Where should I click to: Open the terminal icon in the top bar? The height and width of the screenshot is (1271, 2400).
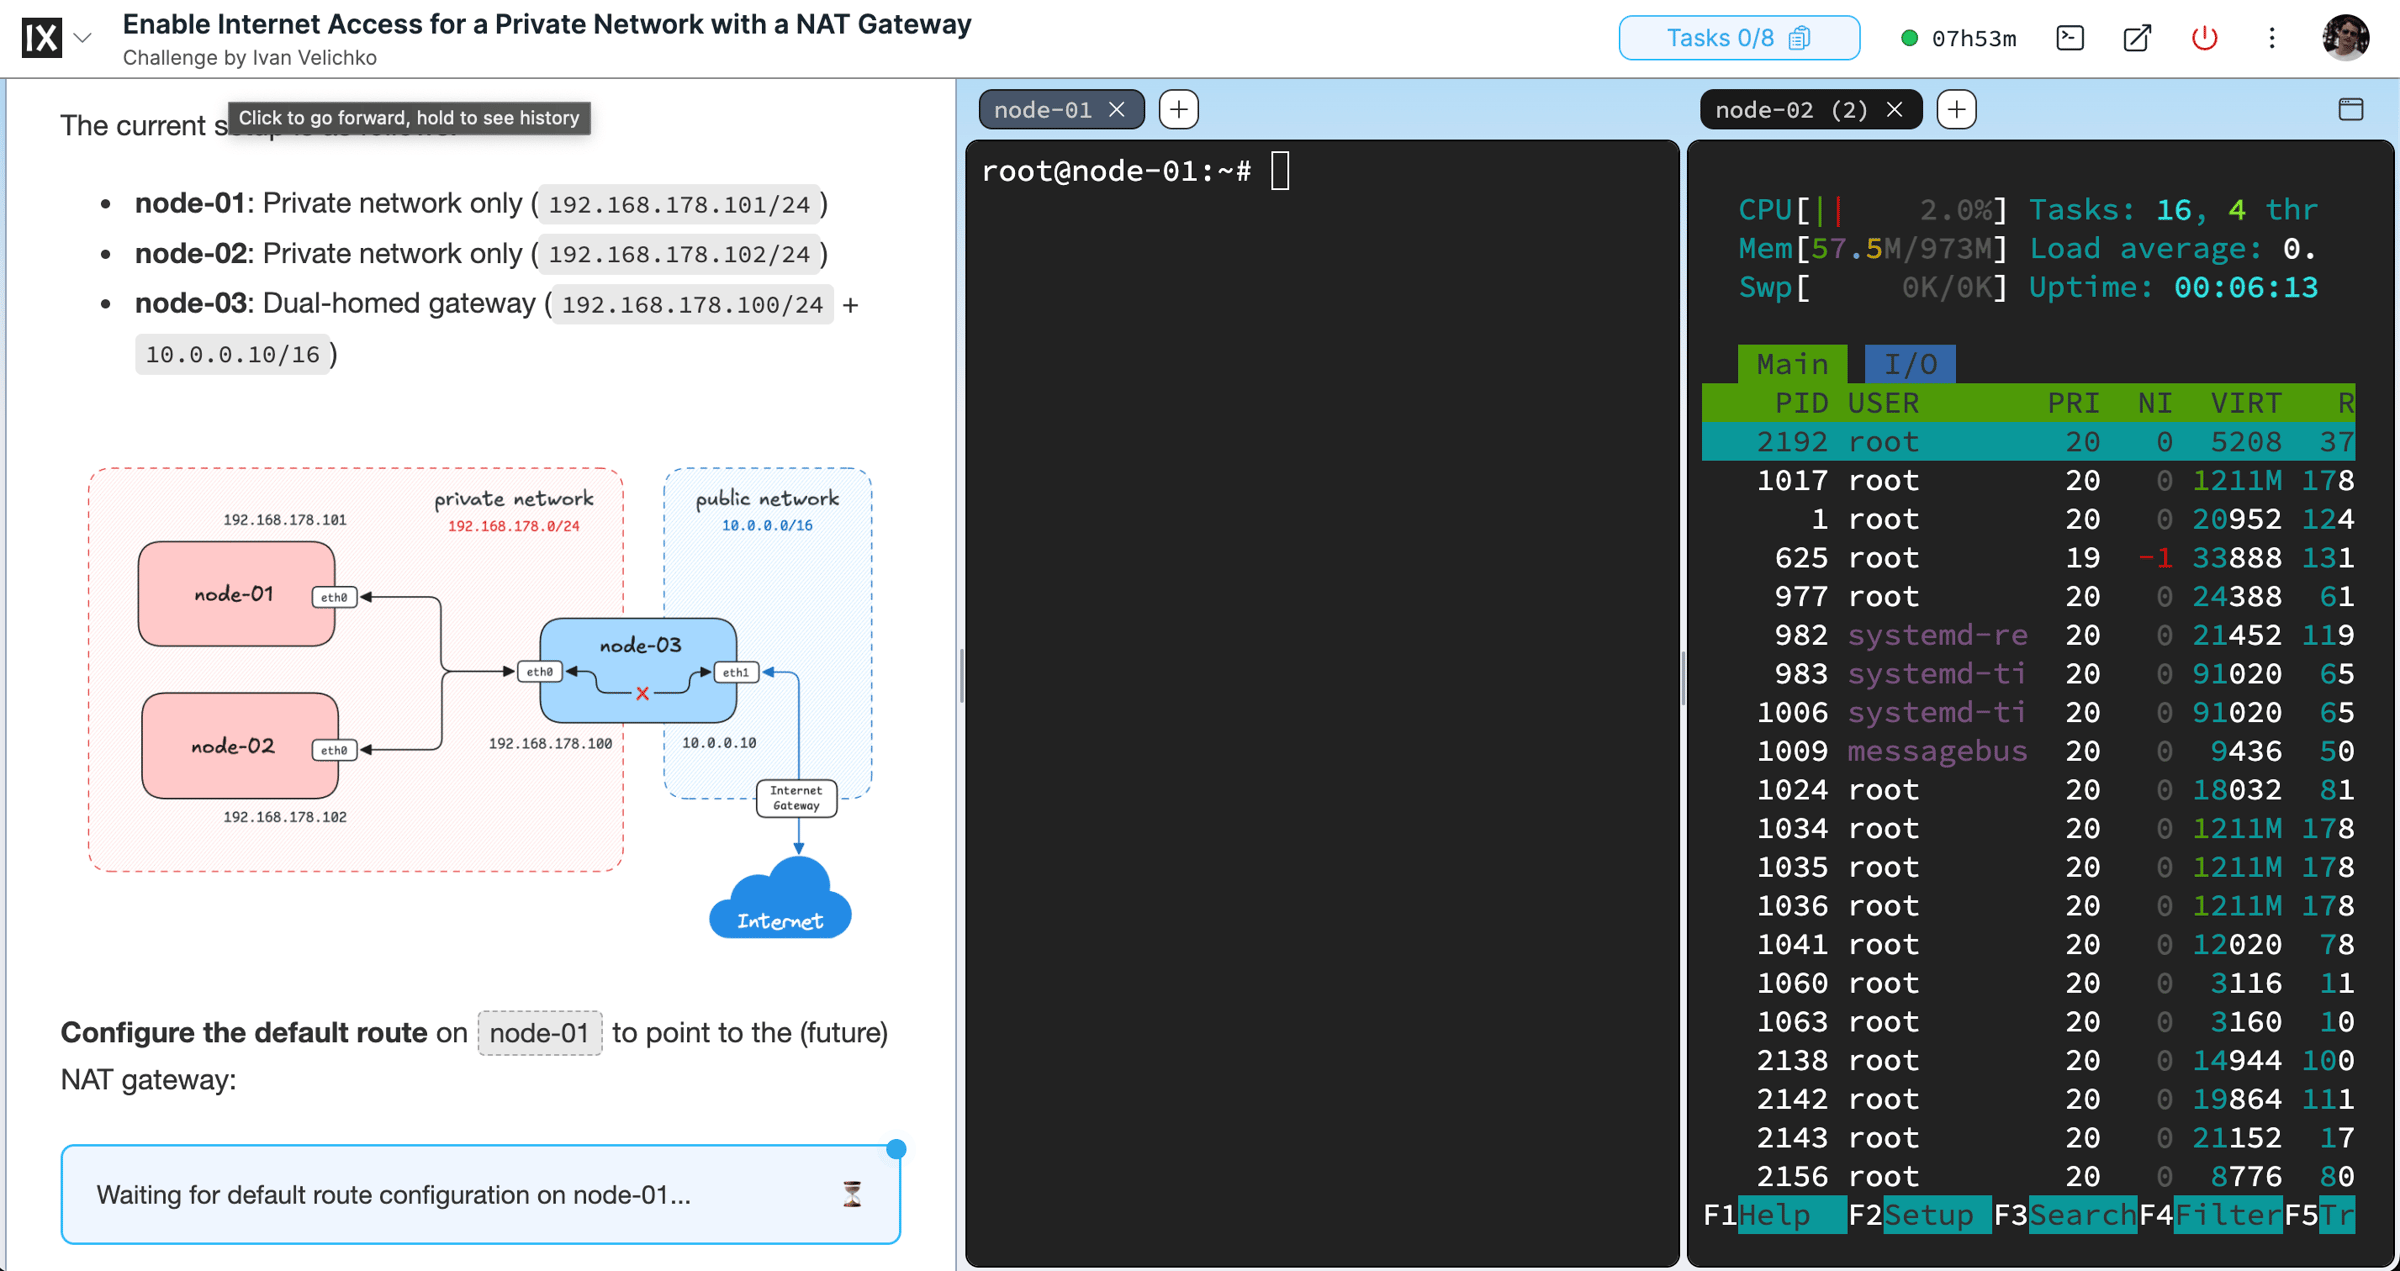[x=2070, y=38]
